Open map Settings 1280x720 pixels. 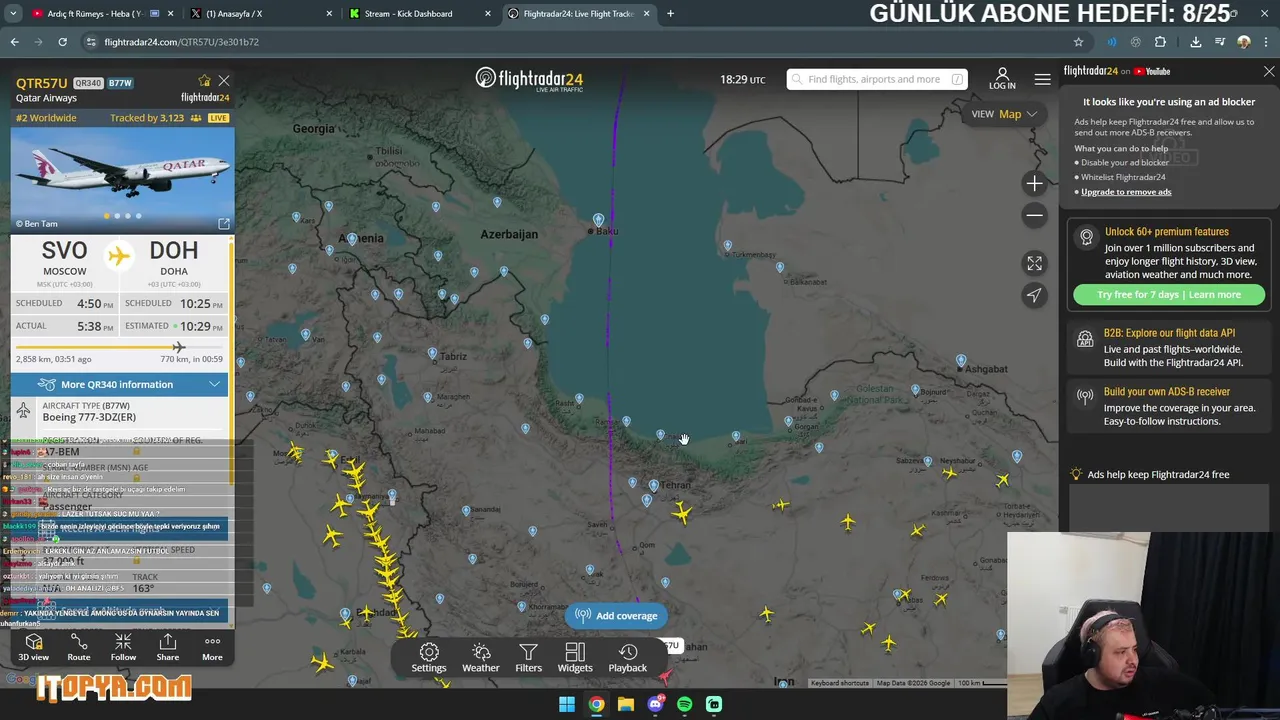point(429,658)
